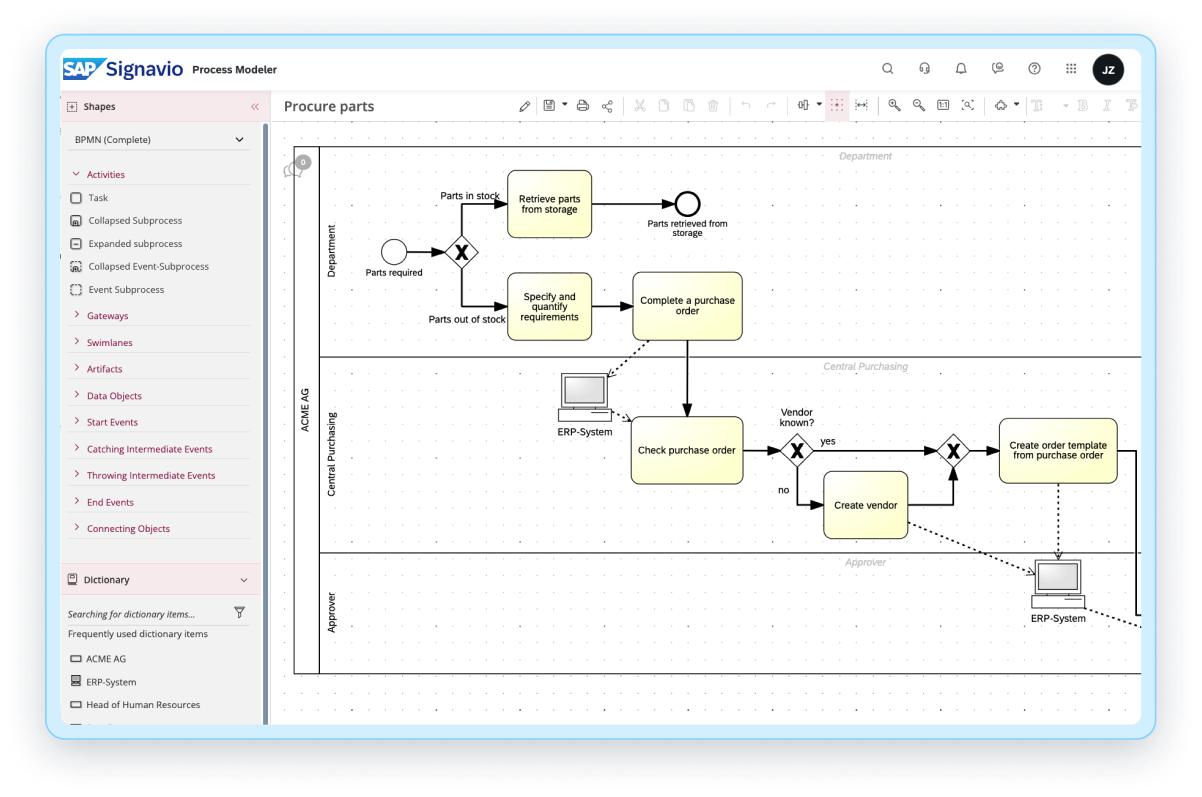Open the BPMN (Complete) stencil set dropdown

pyautogui.click(x=160, y=140)
